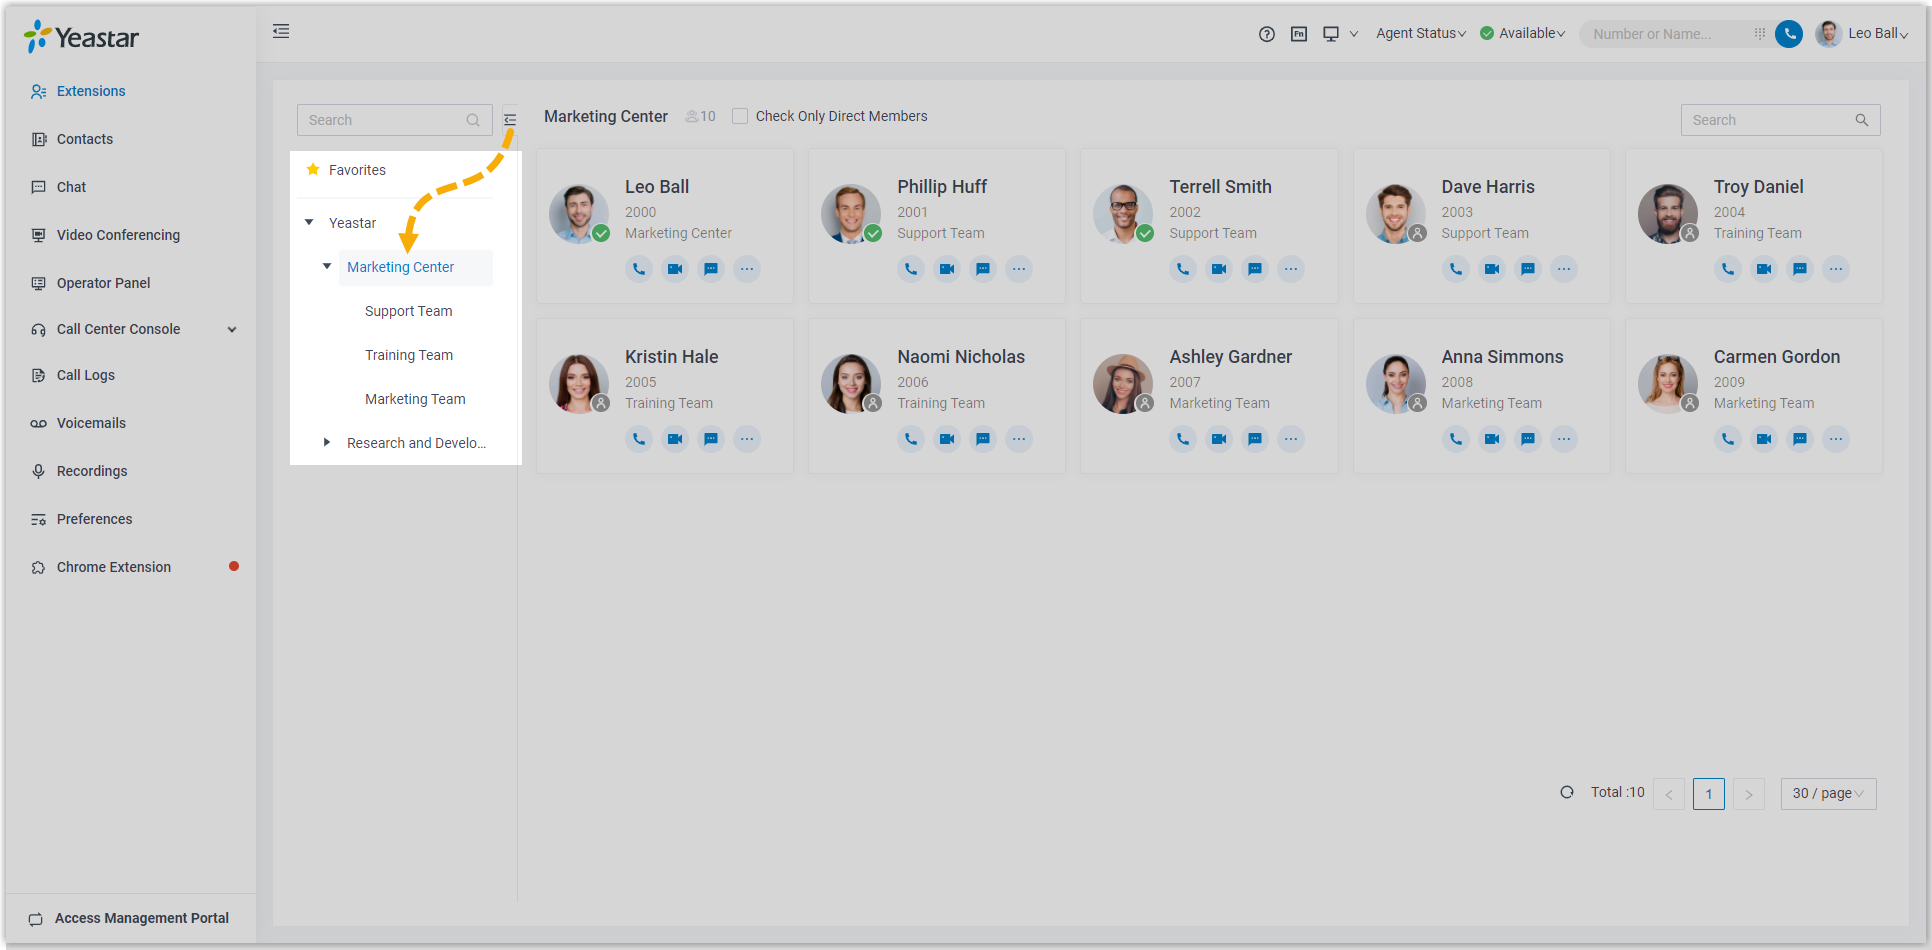1932x950 pixels.
Task: Open the 30 / page size dropdown
Action: 1828,794
